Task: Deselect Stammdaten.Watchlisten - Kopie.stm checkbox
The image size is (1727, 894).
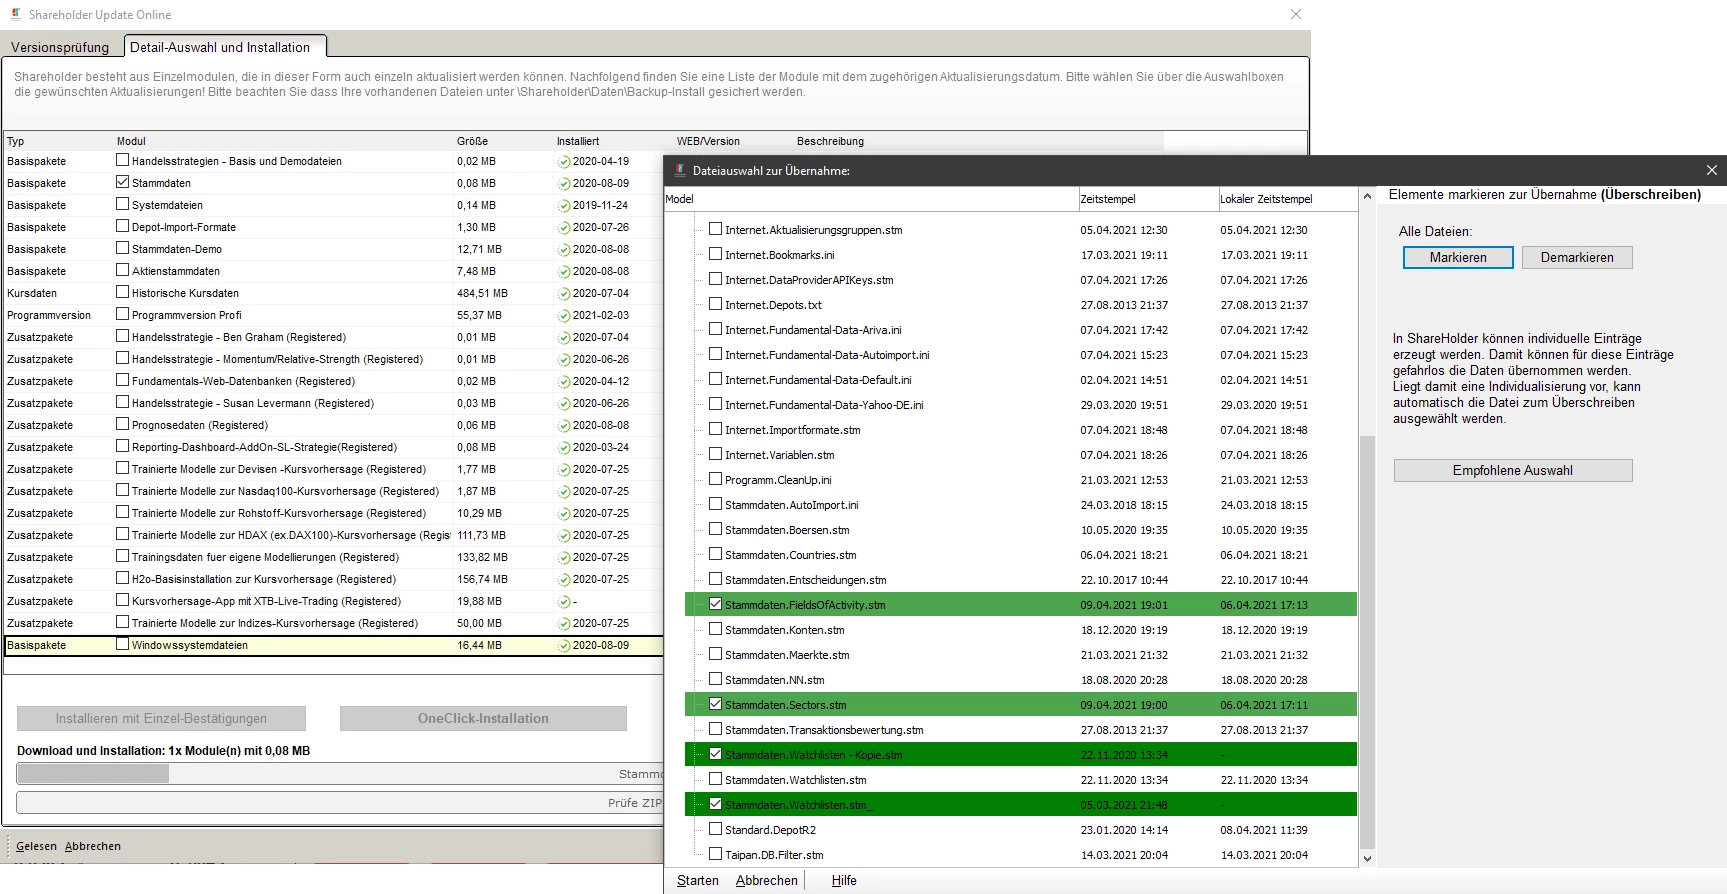Action: click(x=715, y=754)
